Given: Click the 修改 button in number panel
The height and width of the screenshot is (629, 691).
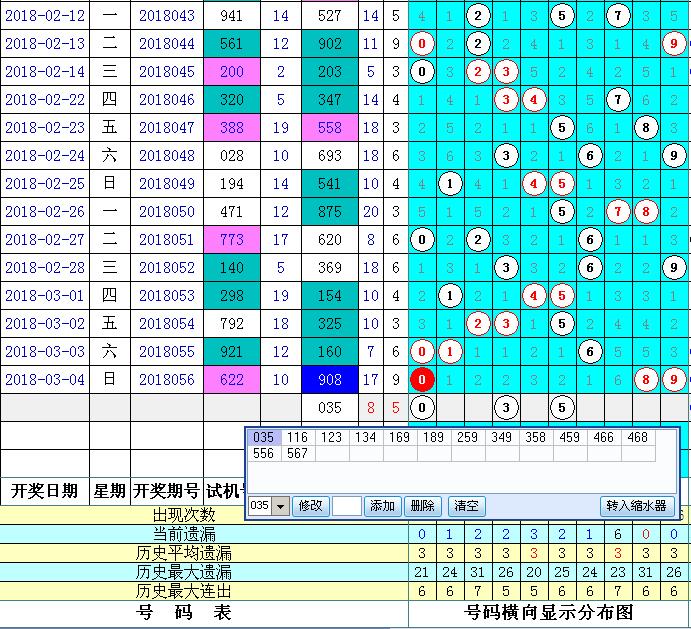Looking at the screenshot, I should pos(311,506).
